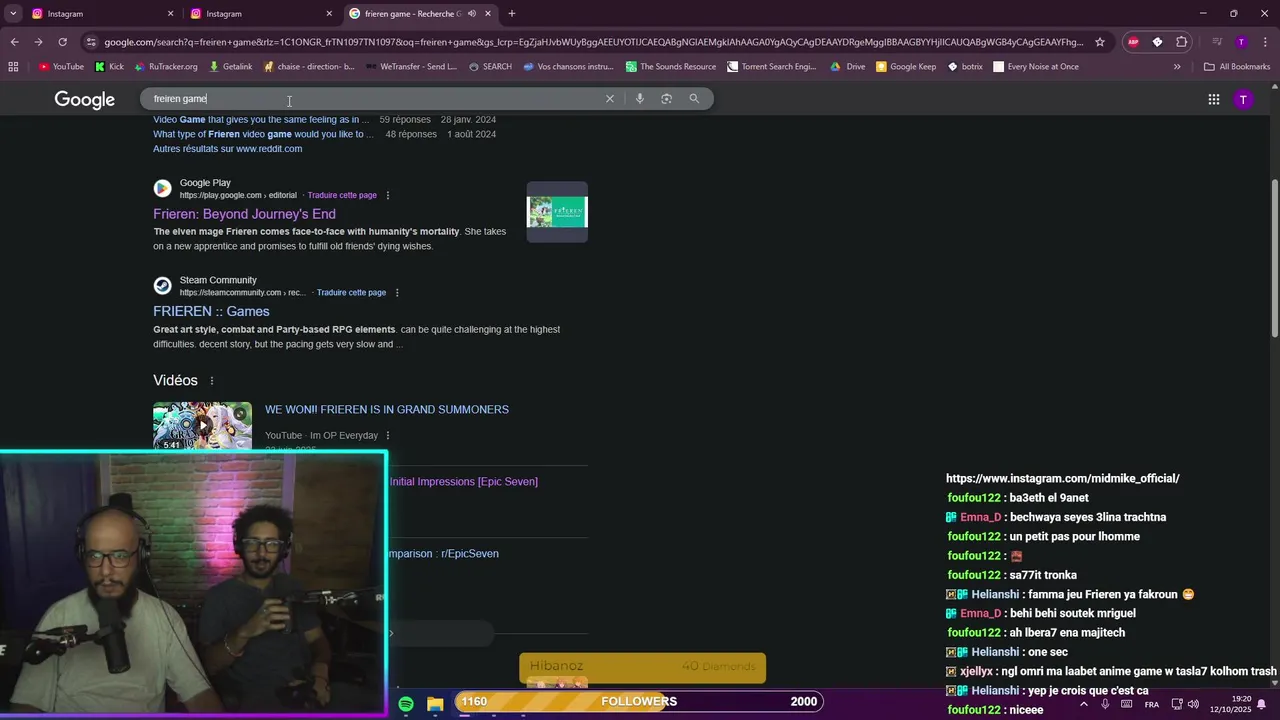
Task: Open YouTube bookmark
Action: tap(61, 67)
